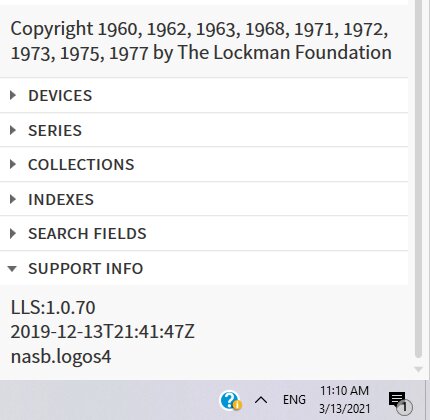Click the DEVICES section heading
The height and width of the screenshot is (420, 430).
(60, 96)
